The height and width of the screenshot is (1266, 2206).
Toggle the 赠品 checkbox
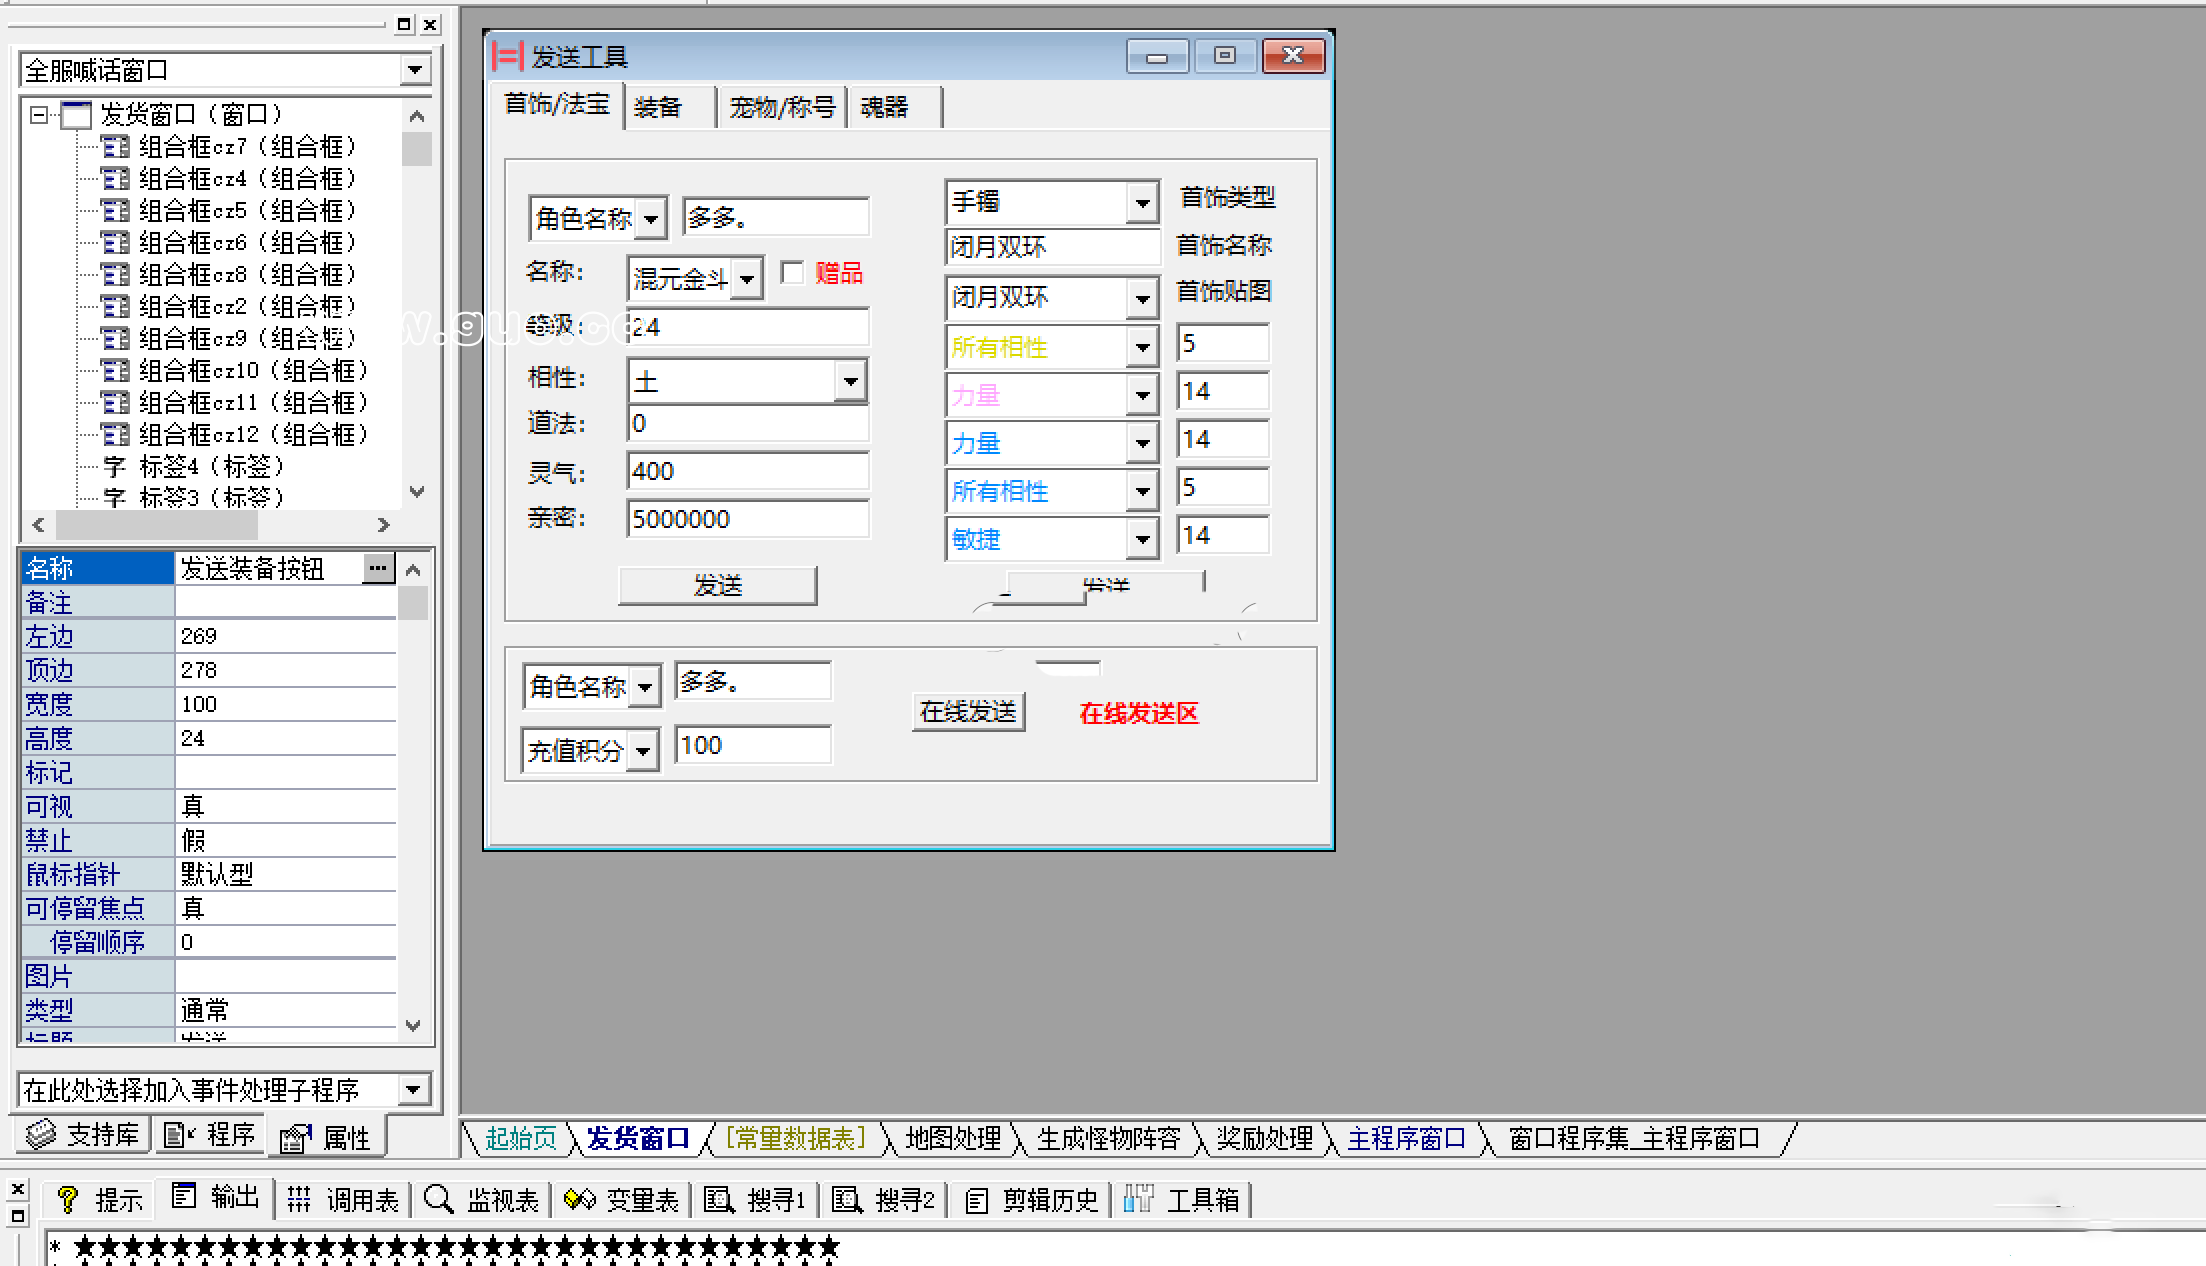(x=792, y=273)
